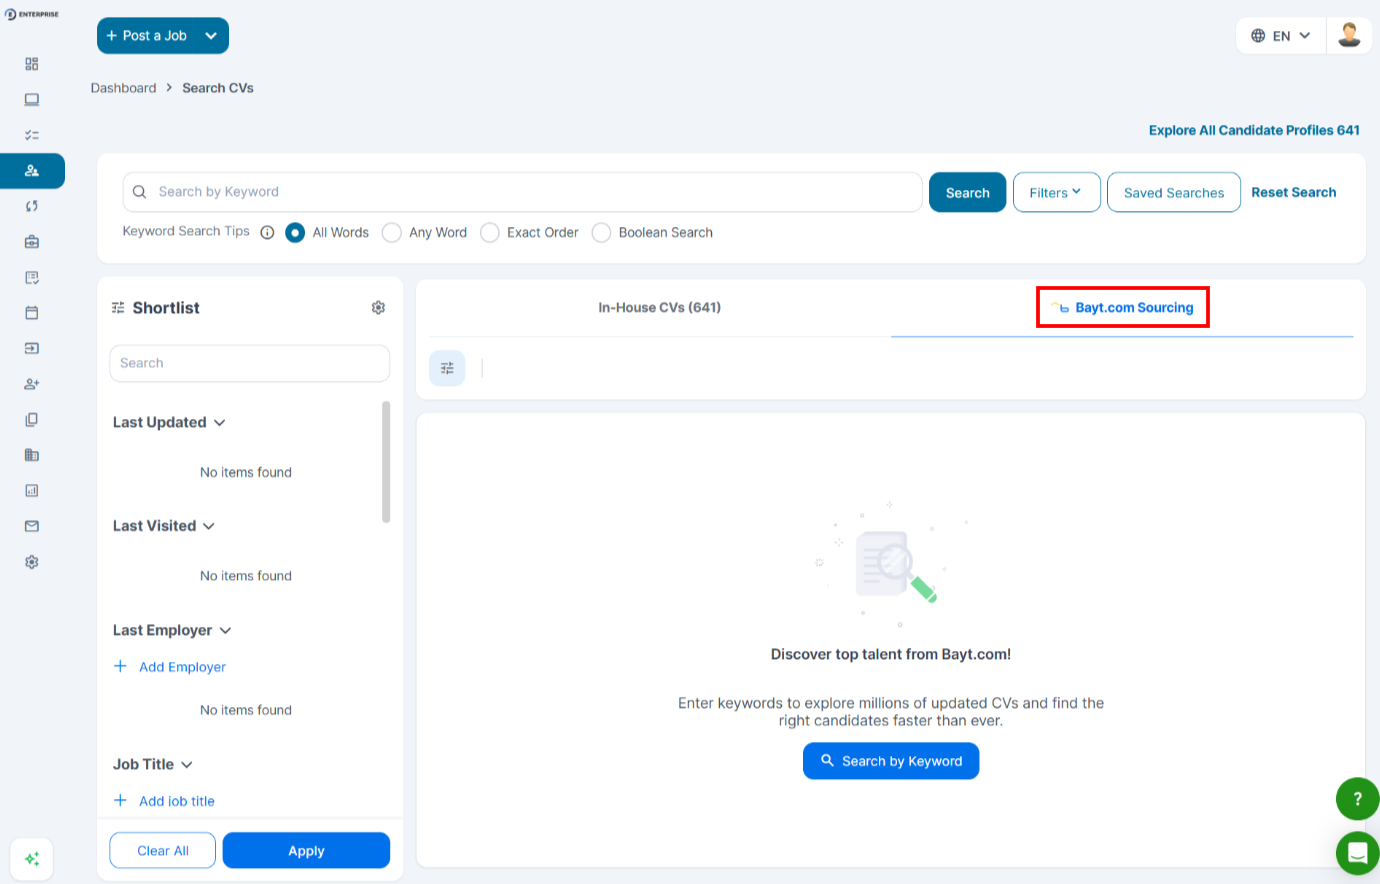Open the green help question mark button
Image resolution: width=1380 pixels, height=884 pixels.
1357,798
